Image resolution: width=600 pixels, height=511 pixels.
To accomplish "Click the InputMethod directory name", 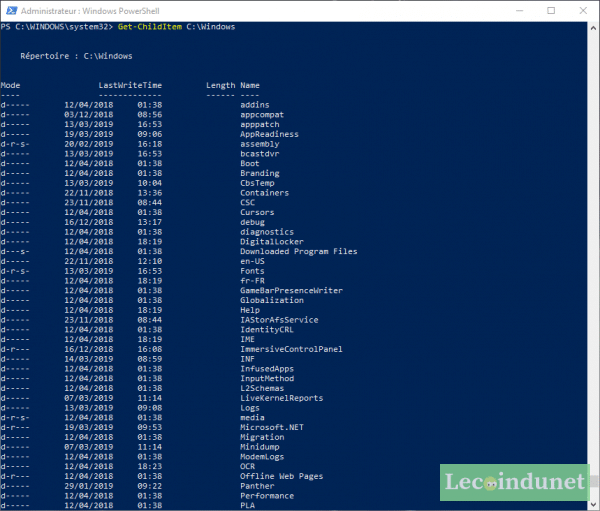I will [267, 378].
